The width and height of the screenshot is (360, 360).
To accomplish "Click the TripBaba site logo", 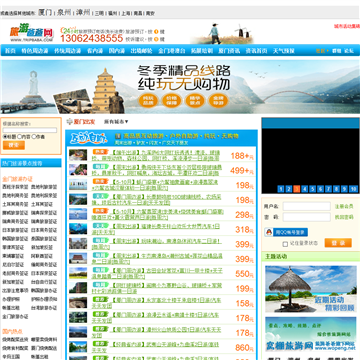I will click(31, 33).
